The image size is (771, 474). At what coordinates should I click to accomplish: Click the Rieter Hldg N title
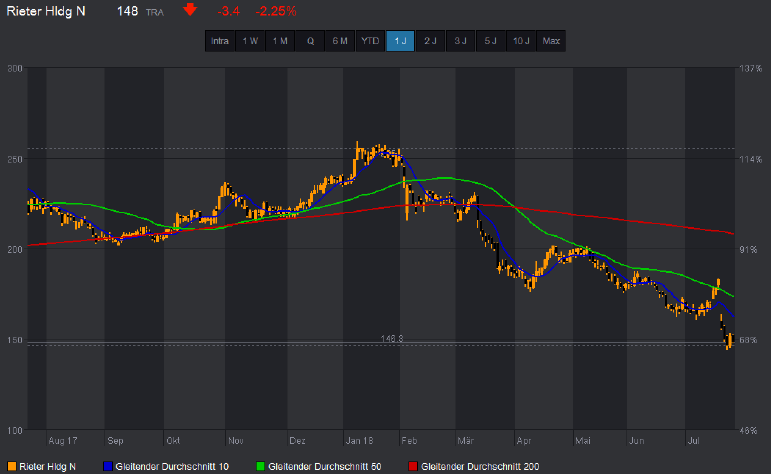click(46, 11)
